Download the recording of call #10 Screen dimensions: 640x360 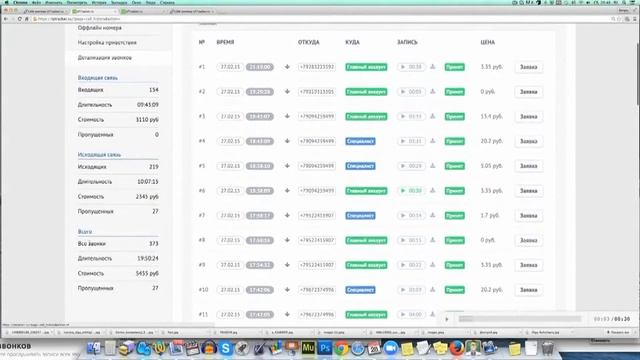[433, 289]
